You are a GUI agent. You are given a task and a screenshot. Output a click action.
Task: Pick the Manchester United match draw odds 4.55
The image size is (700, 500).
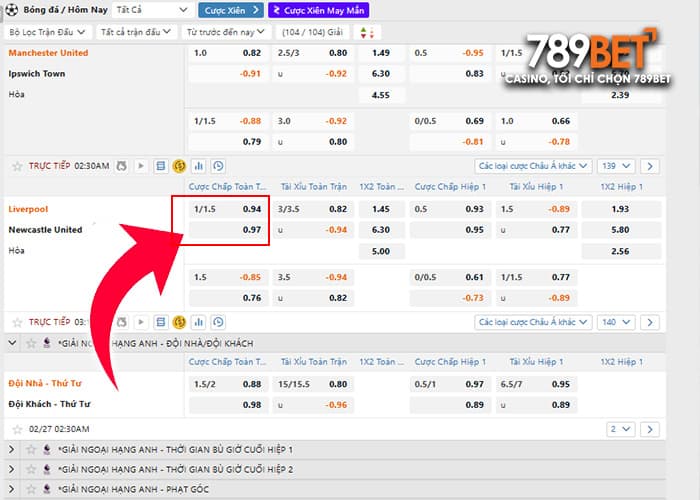point(381,95)
